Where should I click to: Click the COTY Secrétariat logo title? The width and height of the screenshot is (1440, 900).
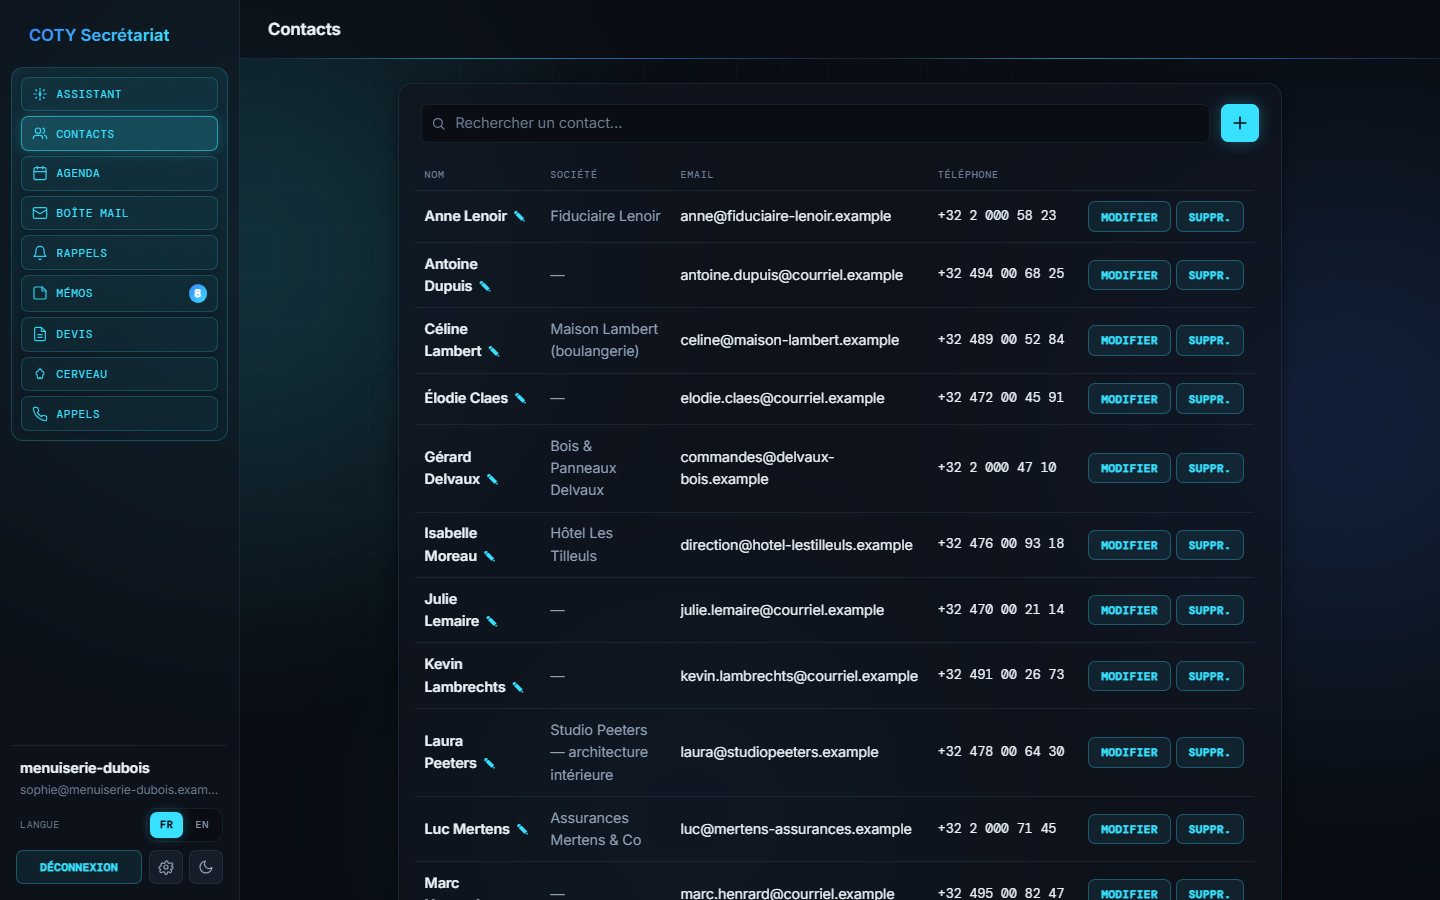(99, 35)
